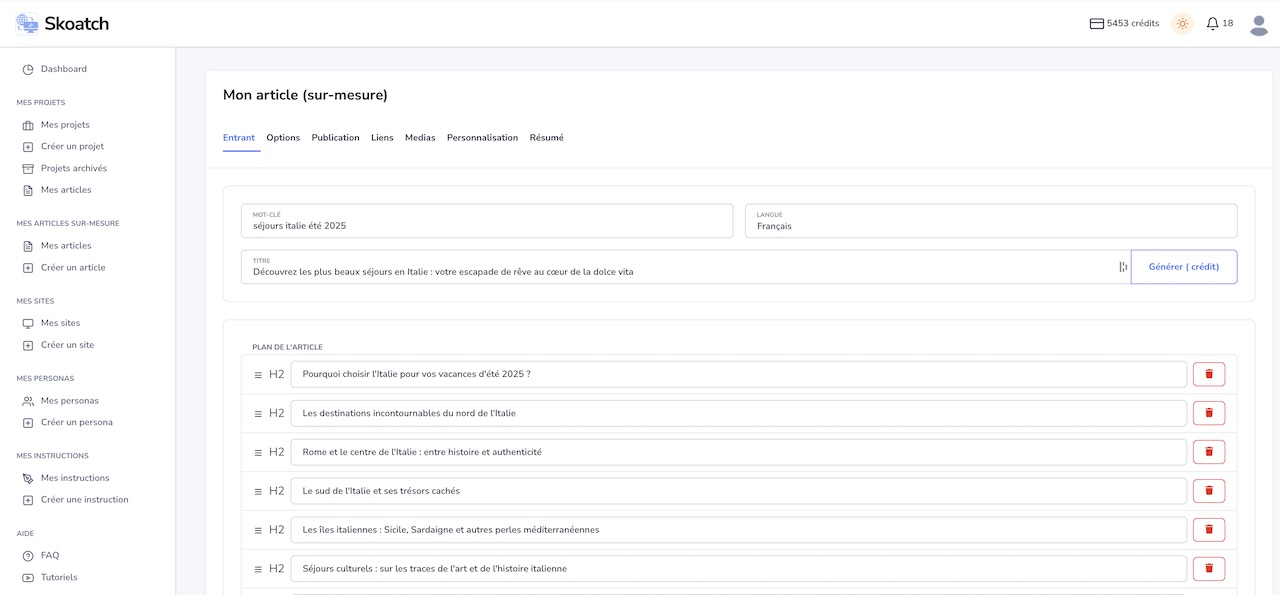Click the Créer un persona plus icon
Image resolution: width=1280 pixels, height=595 pixels.
click(x=28, y=423)
